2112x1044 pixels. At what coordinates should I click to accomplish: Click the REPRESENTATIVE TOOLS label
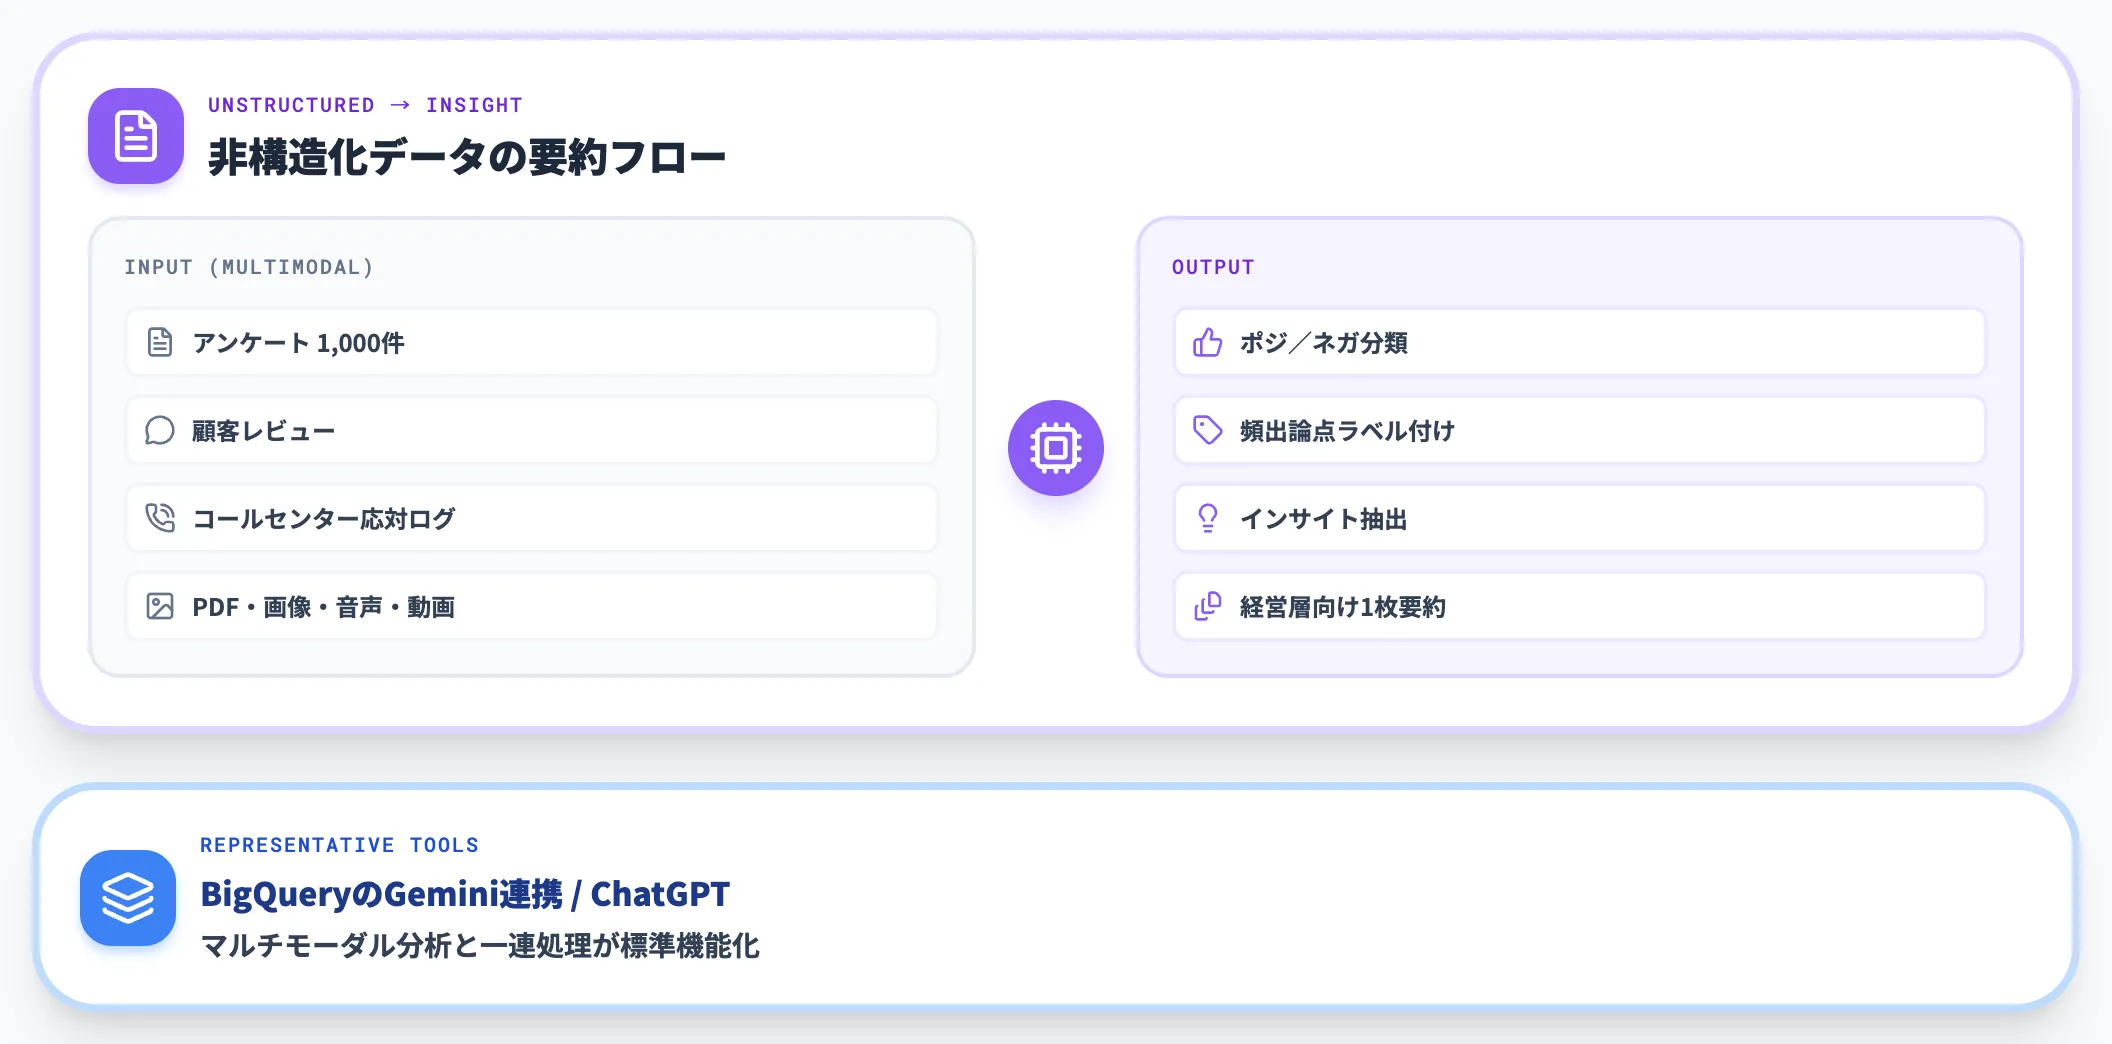(339, 845)
